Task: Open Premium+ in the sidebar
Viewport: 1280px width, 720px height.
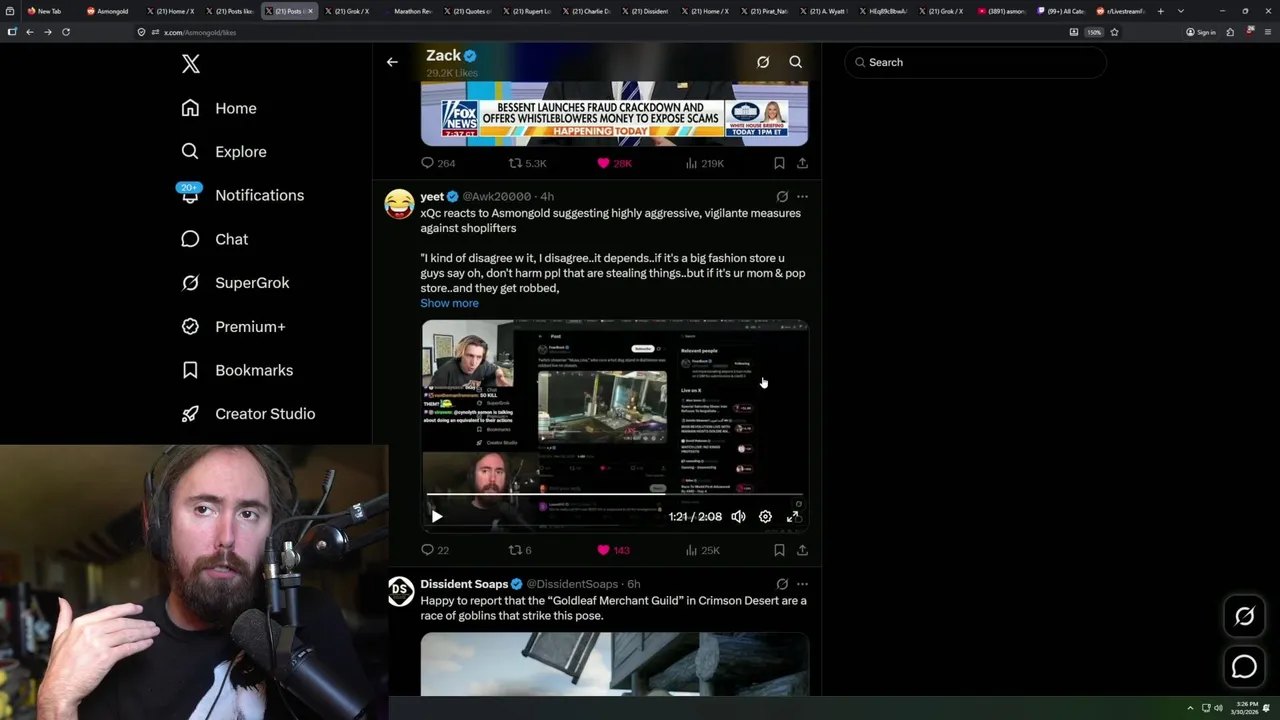Action: 233,327
